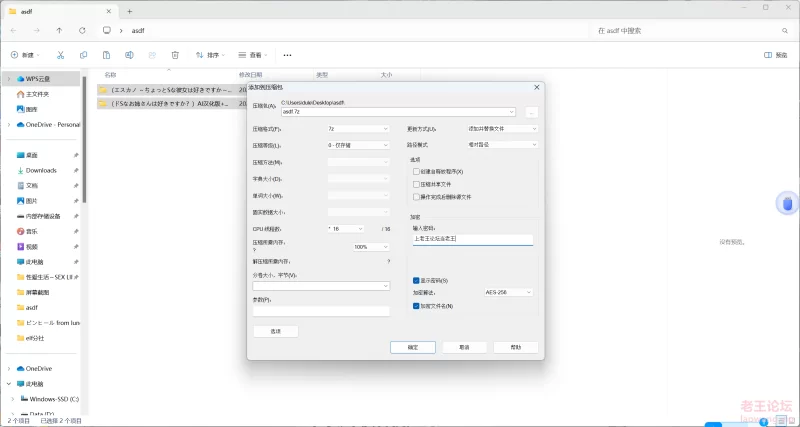Screen dimensions: 800x427
Task: Click 选项 Options button in archive dialog
Action: [276, 332]
